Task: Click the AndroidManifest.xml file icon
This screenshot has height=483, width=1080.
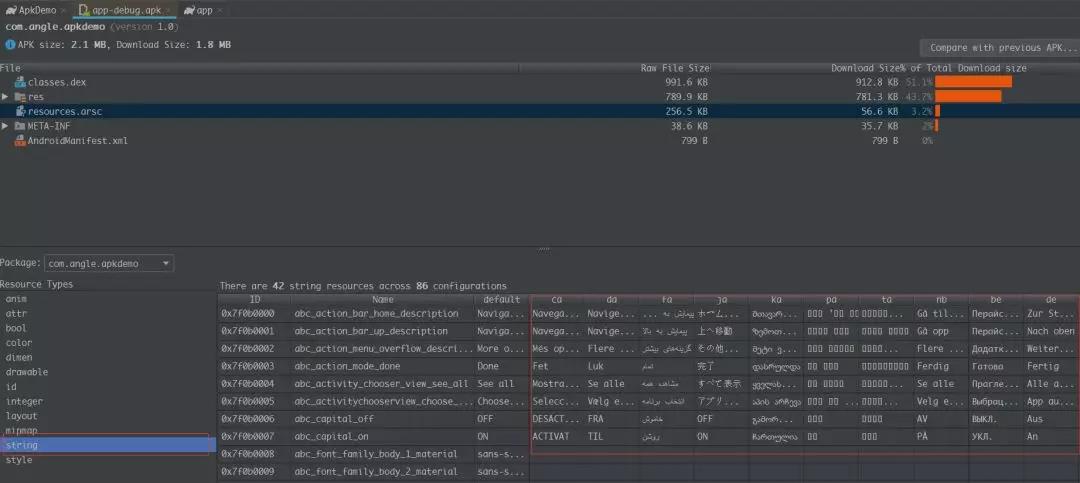Action: tap(20, 141)
